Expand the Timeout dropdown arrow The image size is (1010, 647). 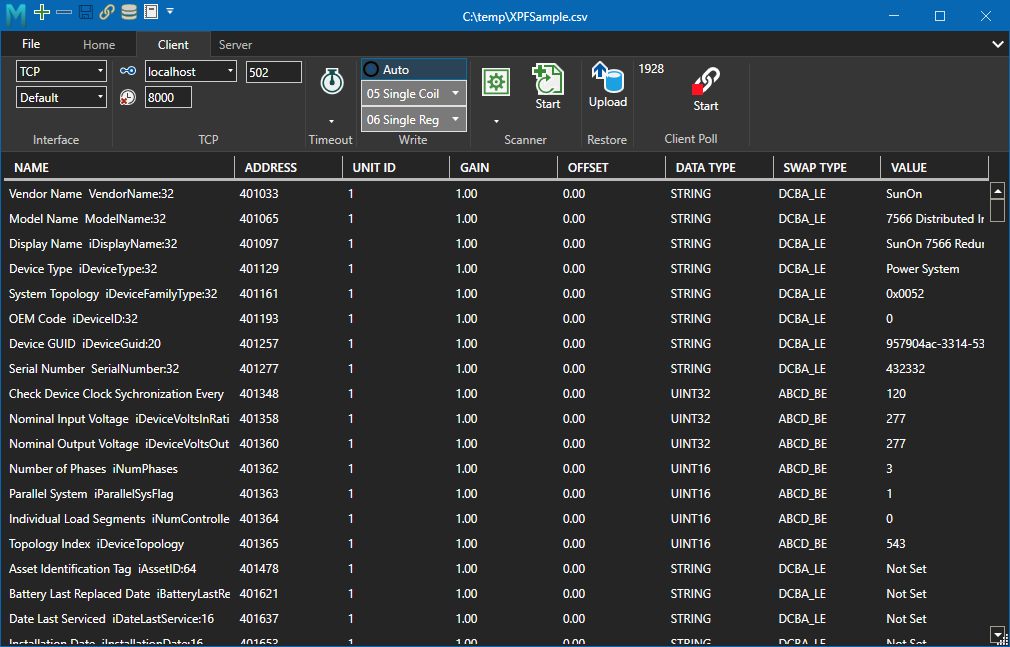point(332,121)
